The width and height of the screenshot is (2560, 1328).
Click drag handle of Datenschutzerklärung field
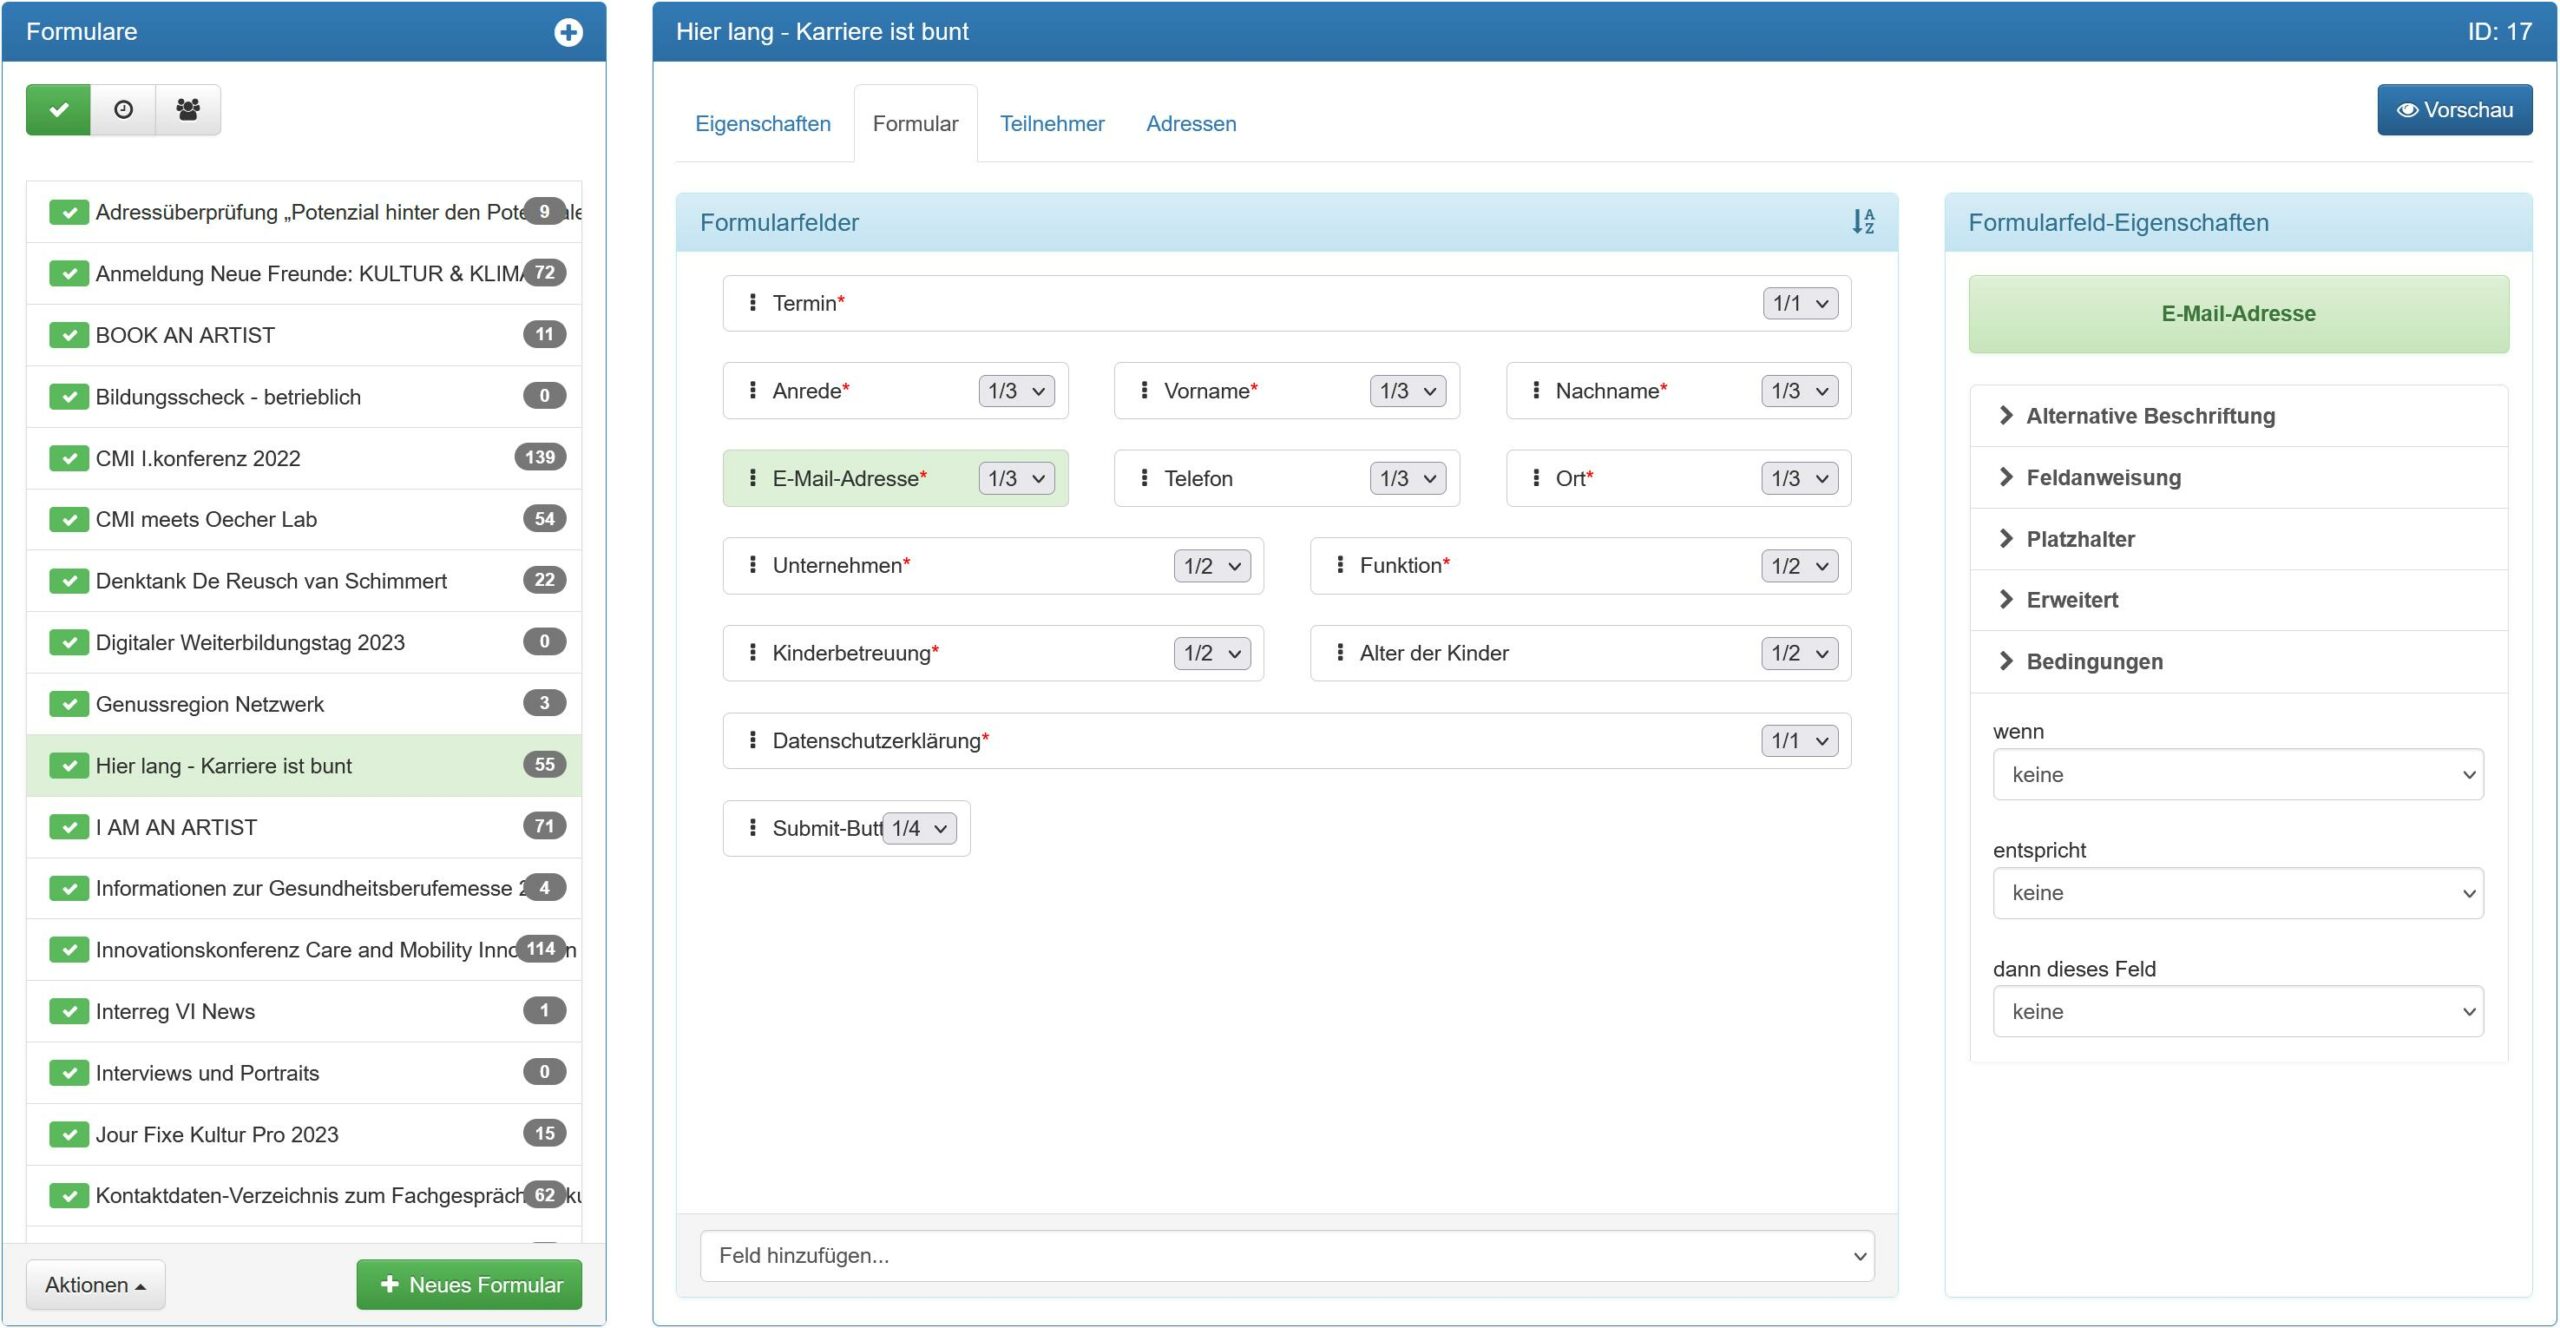tap(752, 740)
